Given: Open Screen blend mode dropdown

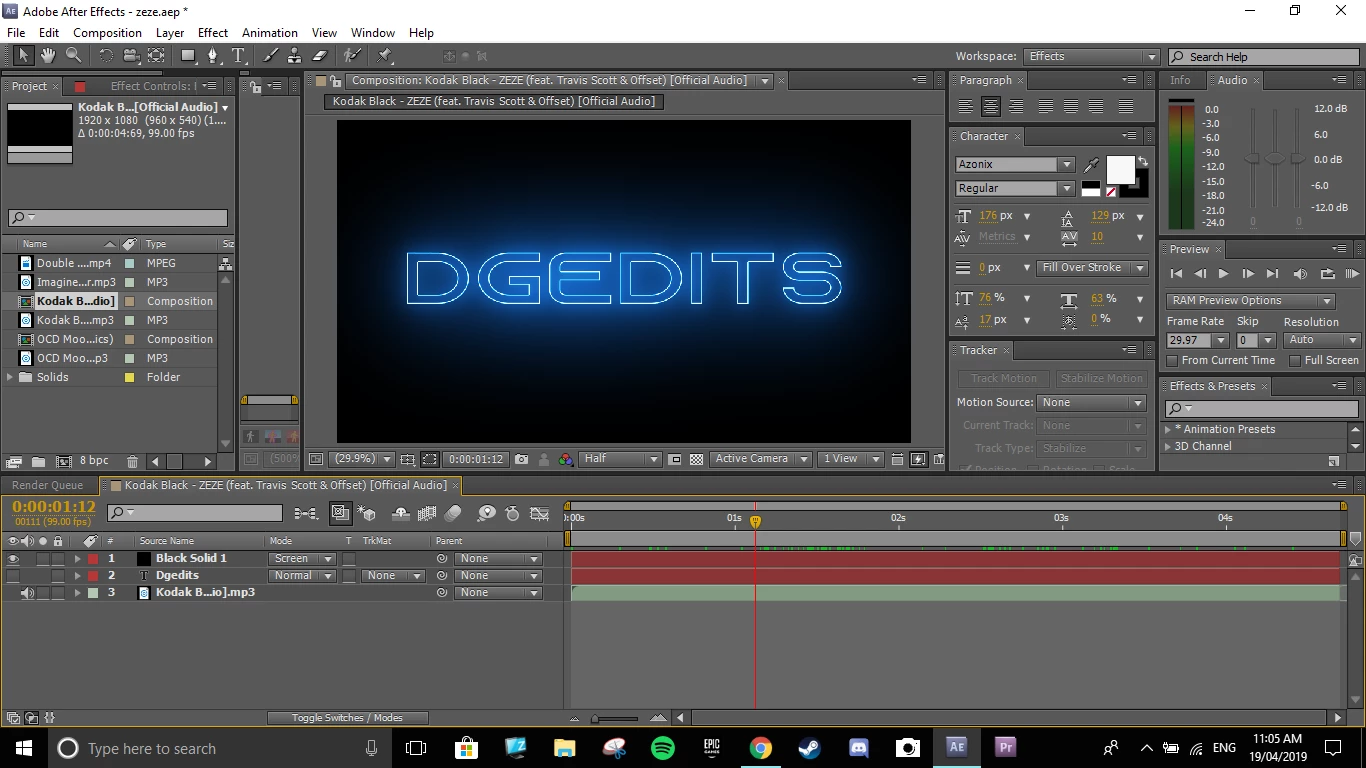Looking at the screenshot, I should click(302, 559).
